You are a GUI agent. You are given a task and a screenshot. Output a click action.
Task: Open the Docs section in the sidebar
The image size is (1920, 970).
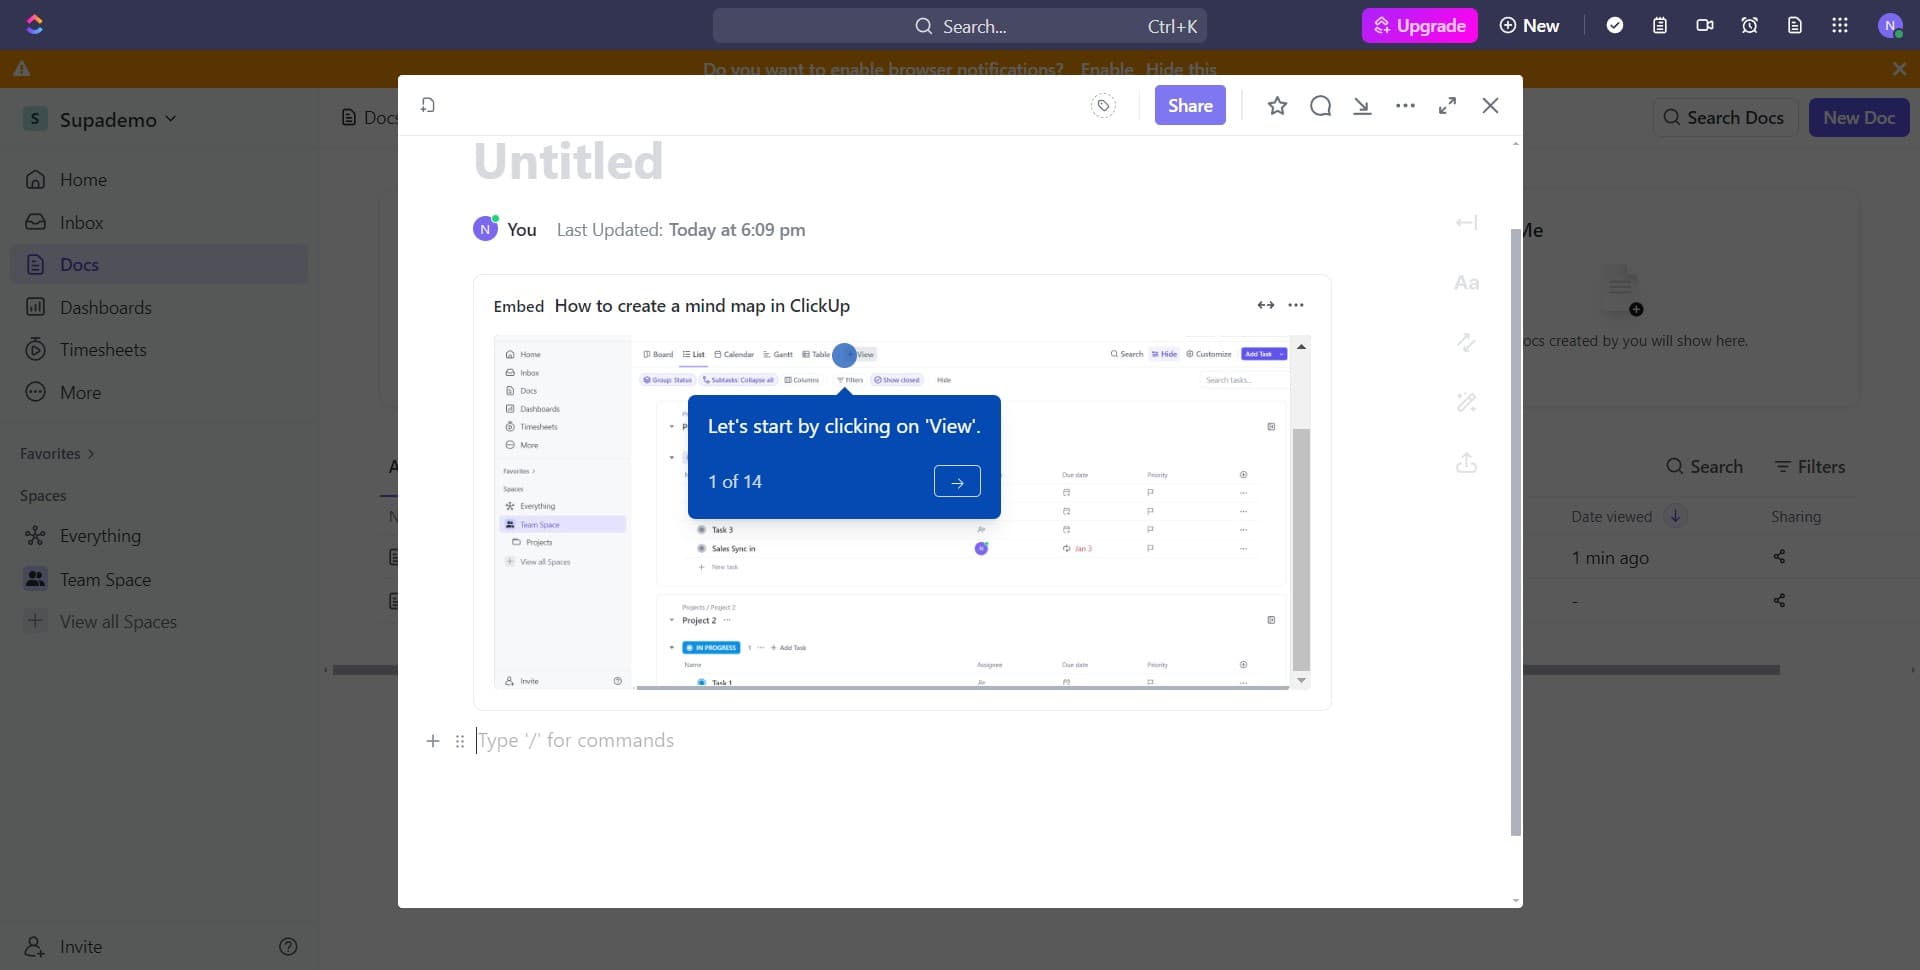(x=80, y=263)
